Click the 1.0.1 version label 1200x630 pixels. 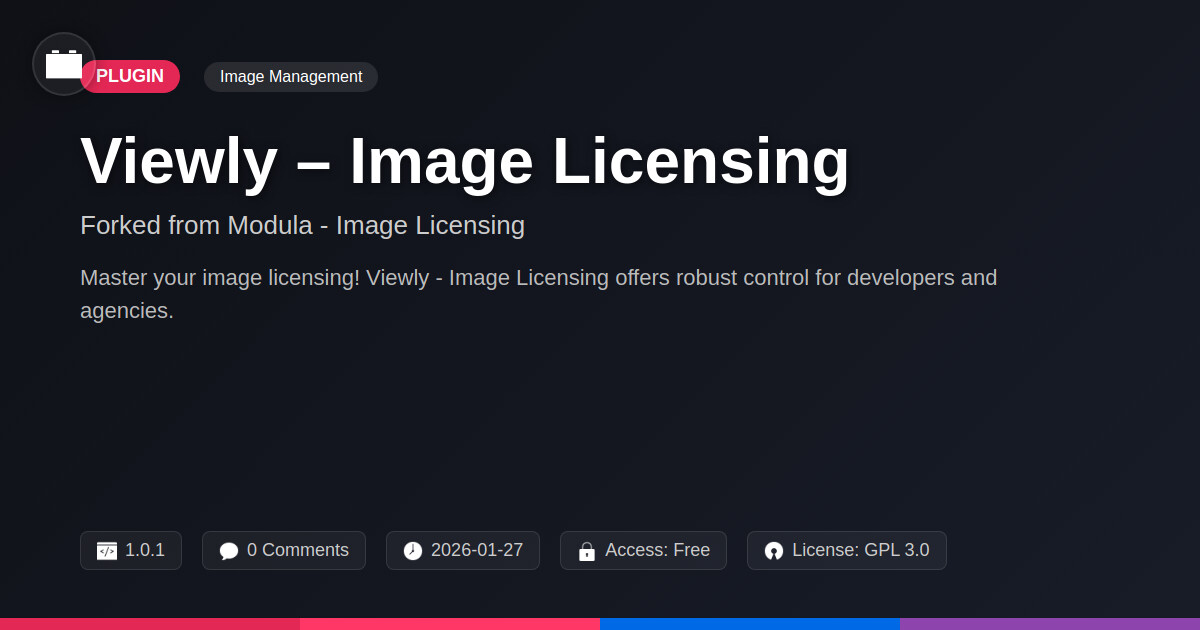pyautogui.click(x=145, y=550)
